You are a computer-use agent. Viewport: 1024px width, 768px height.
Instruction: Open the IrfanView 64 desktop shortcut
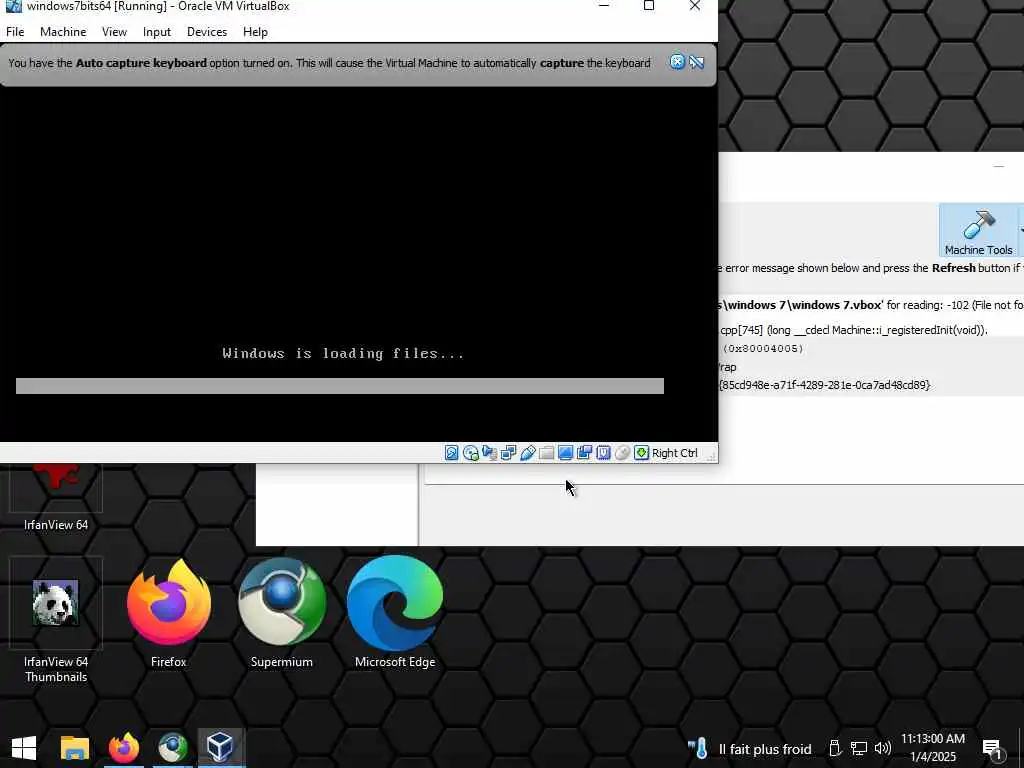(56, 498)
